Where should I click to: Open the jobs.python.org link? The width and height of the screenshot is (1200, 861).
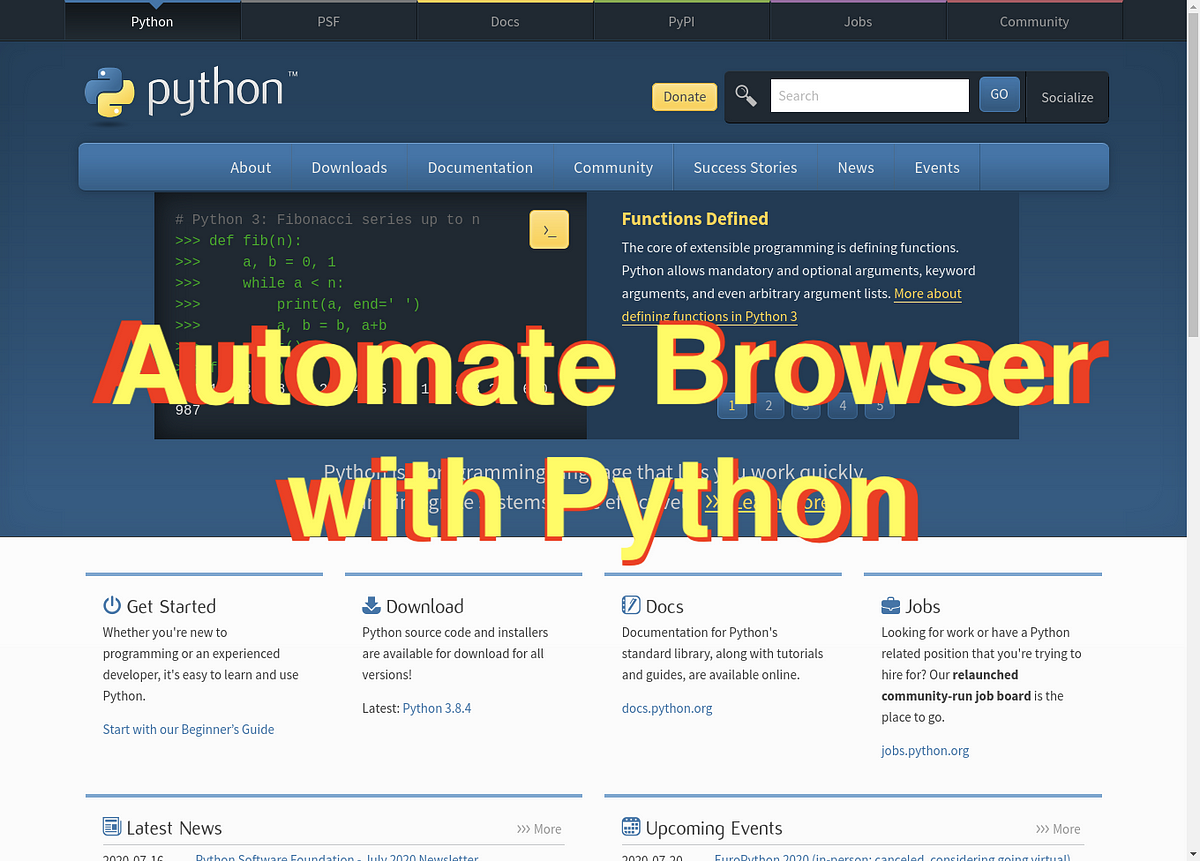[x=925, y=750]
